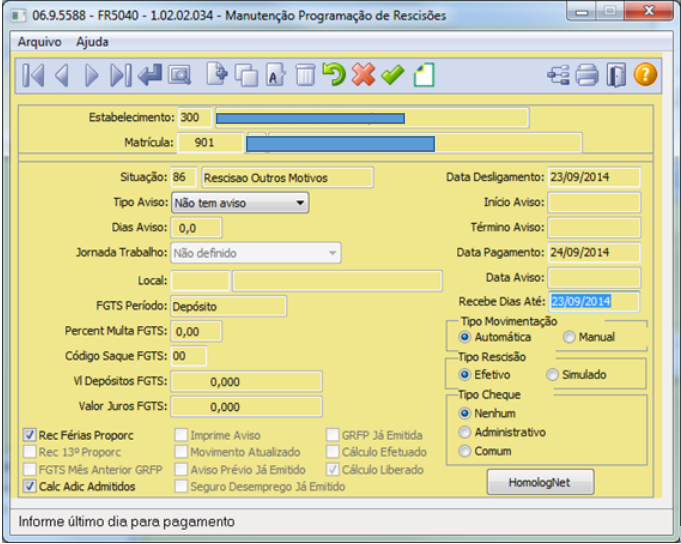
Task: Click the go-to record return arrow icon
Action: (x=150, y=75)
